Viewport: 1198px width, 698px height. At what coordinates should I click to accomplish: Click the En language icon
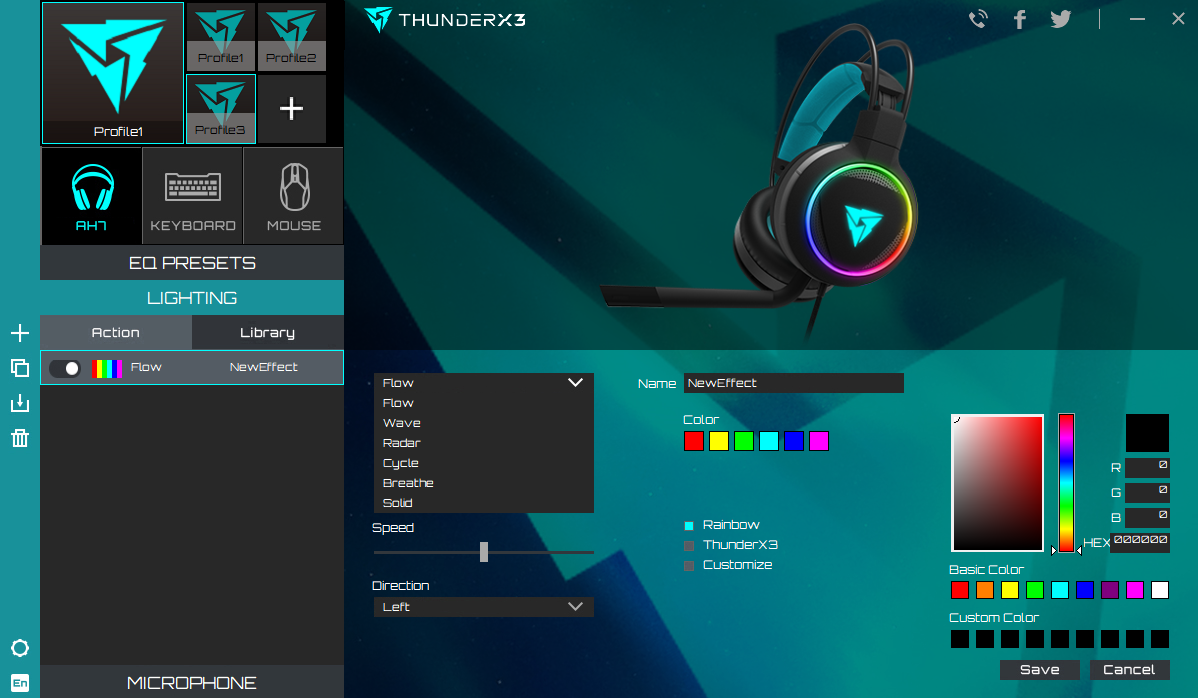pyautogui.click(x=20, y=683)
